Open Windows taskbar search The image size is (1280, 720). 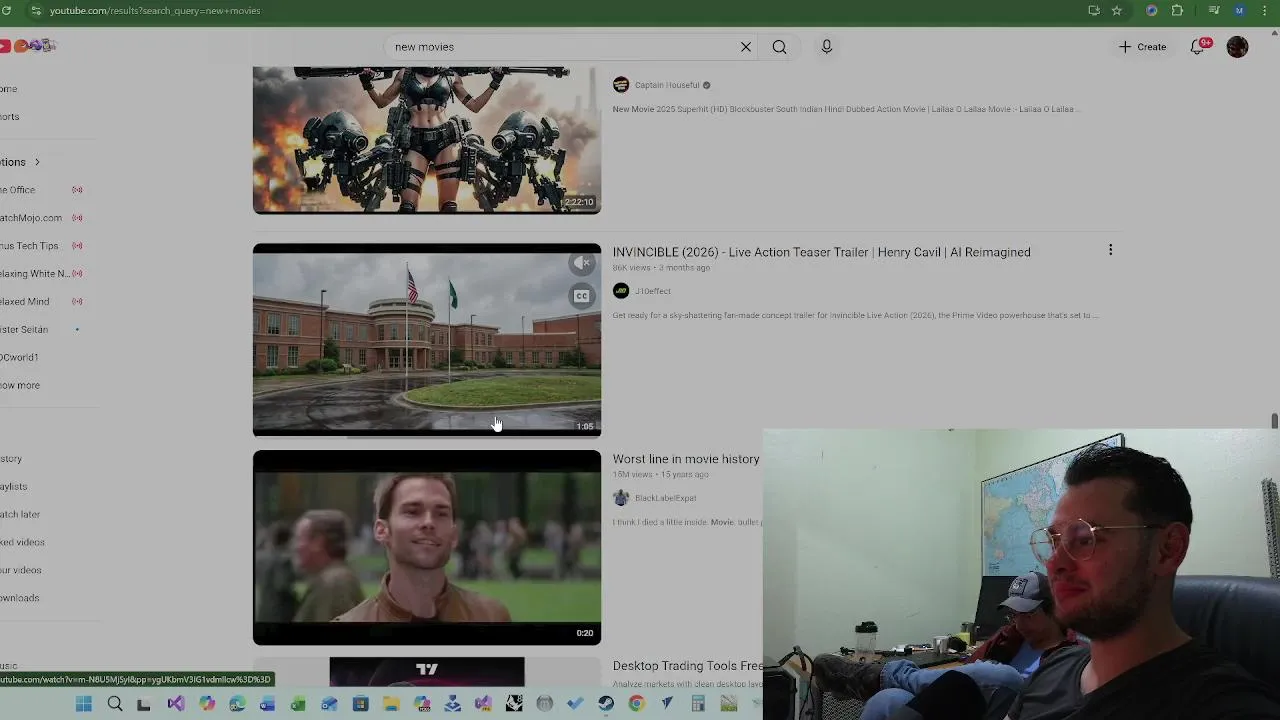click(115, 704)
